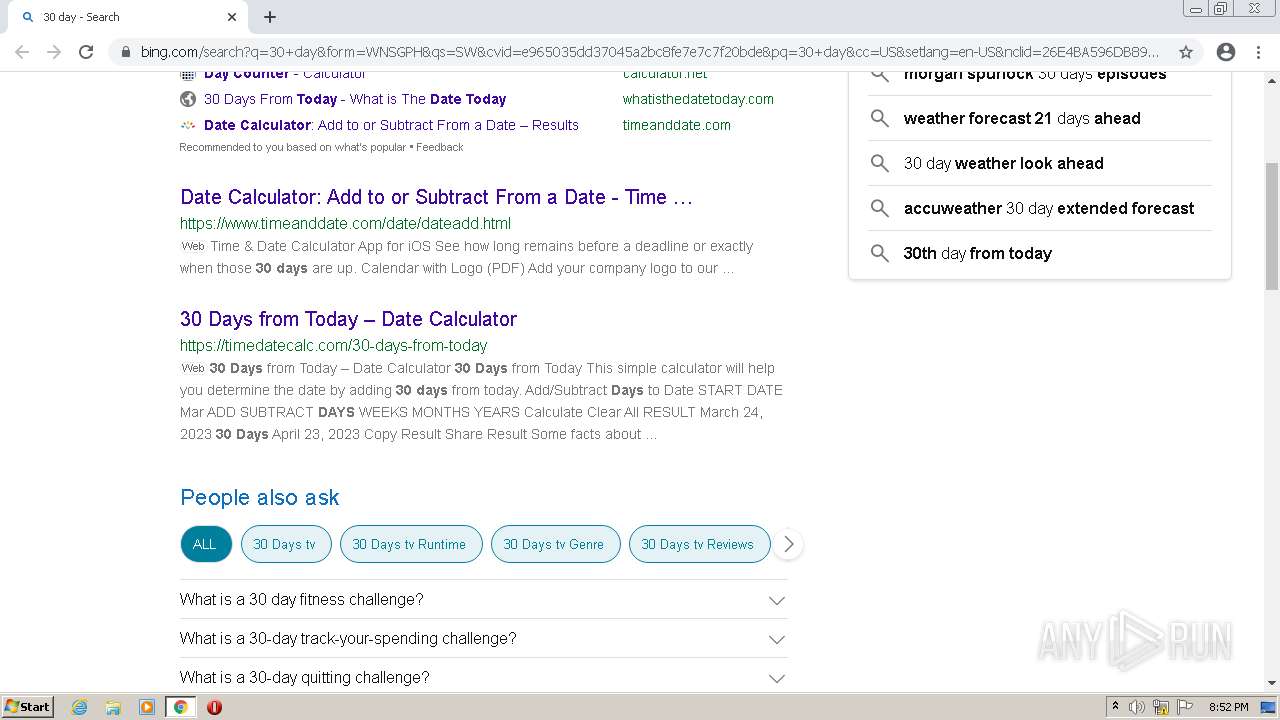Click the Action Center flag tray icon

click(x=1185, y=707)
